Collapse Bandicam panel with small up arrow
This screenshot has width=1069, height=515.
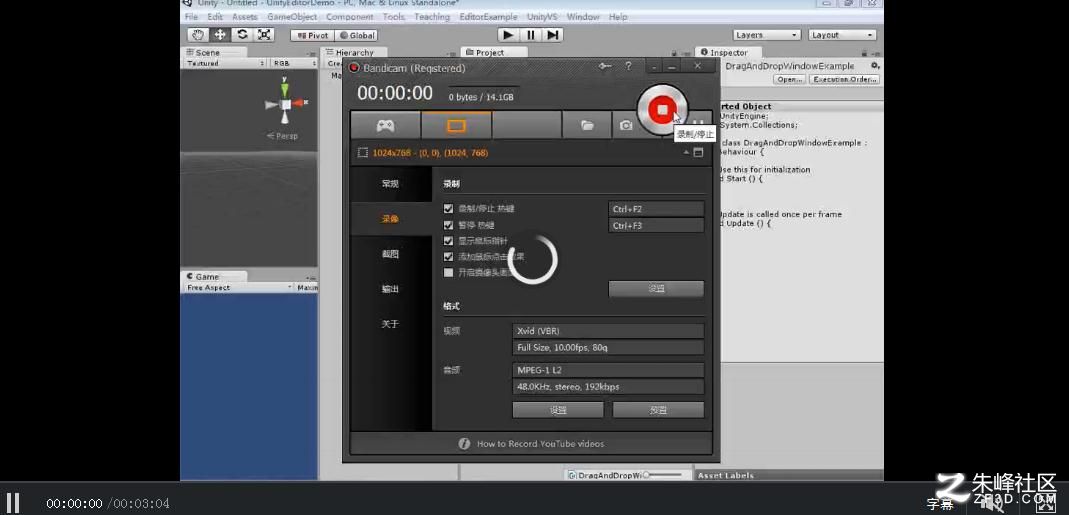(x=687, y=153)
